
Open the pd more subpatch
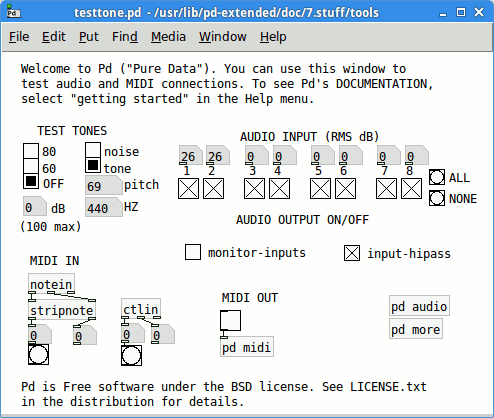tap(416, 329)
